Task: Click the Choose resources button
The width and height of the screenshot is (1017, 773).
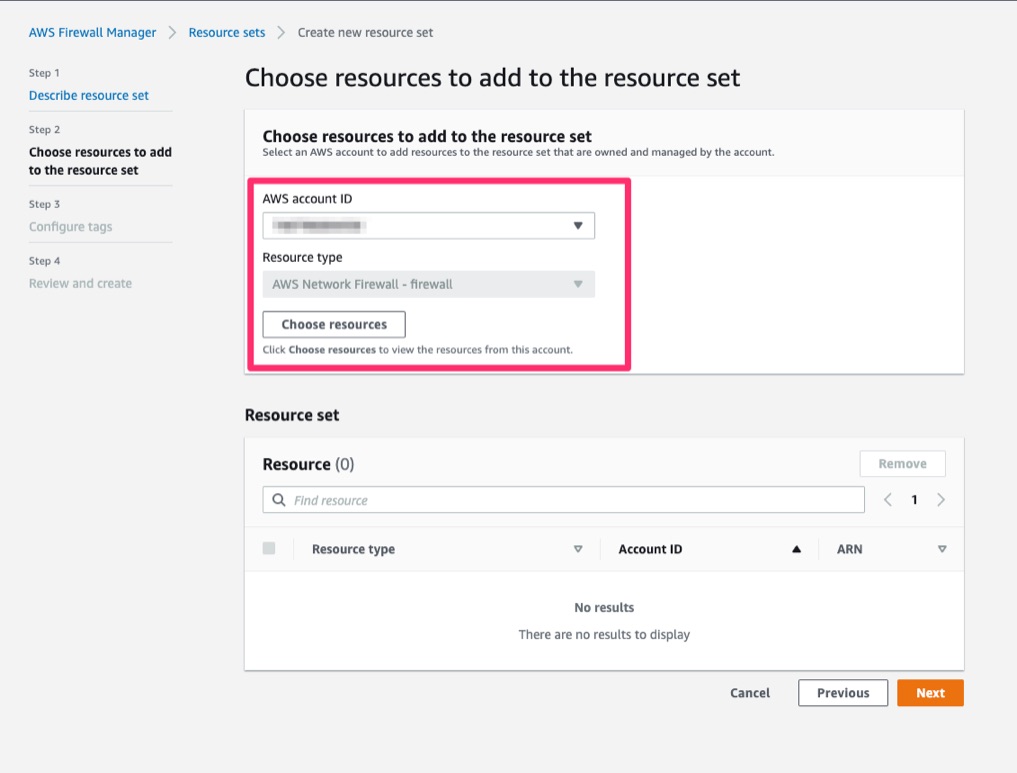Action: pos(334,324)
